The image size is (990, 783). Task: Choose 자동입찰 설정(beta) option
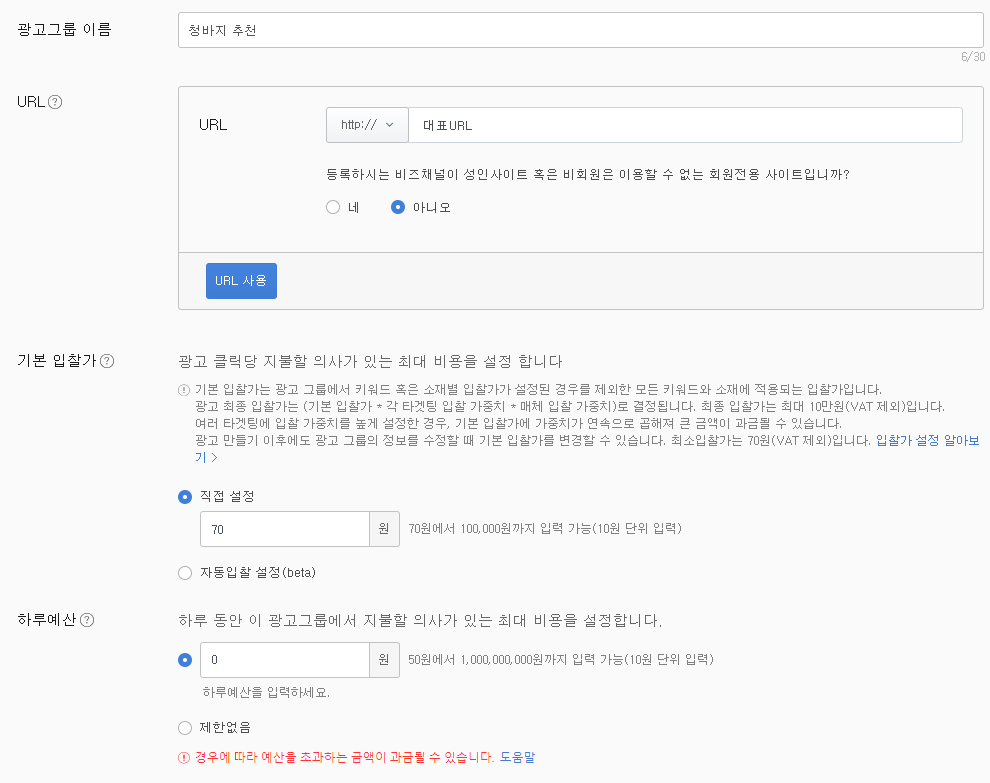(x=185, y=573)
